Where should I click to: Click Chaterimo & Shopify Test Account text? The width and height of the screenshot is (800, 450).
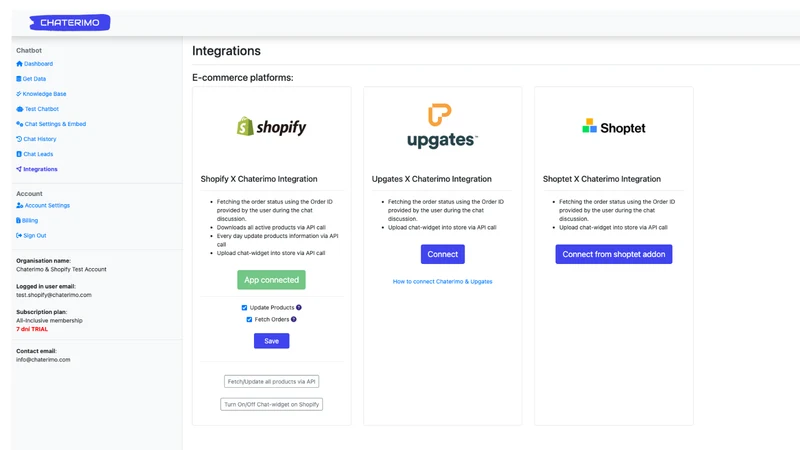pos(61,269)
